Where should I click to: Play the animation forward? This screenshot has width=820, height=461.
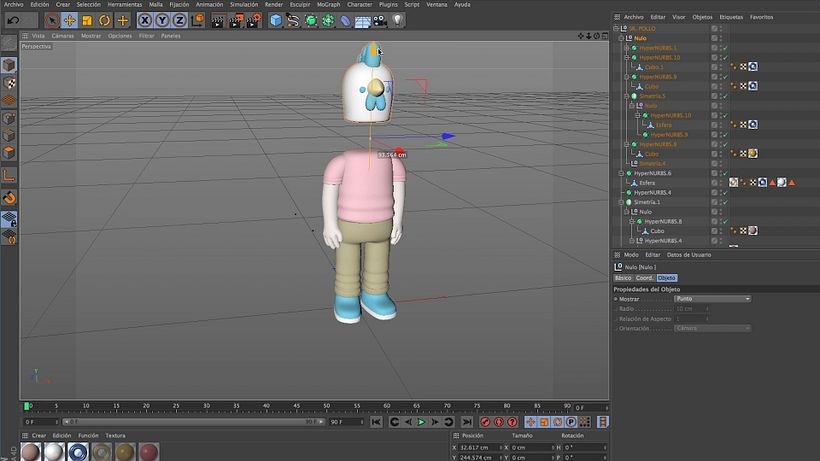(421, 422)
